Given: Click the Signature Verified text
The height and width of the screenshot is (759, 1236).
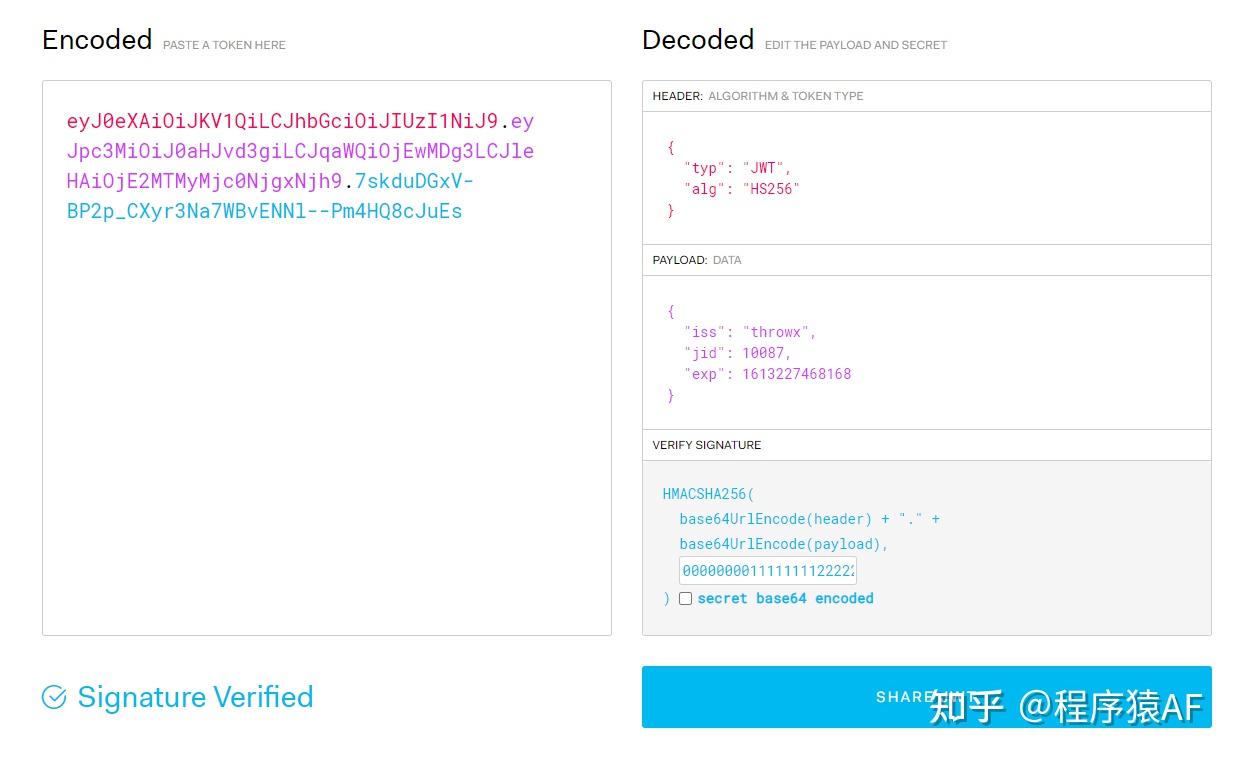Looking at the screenshot, I should click(x=195, y=697).
